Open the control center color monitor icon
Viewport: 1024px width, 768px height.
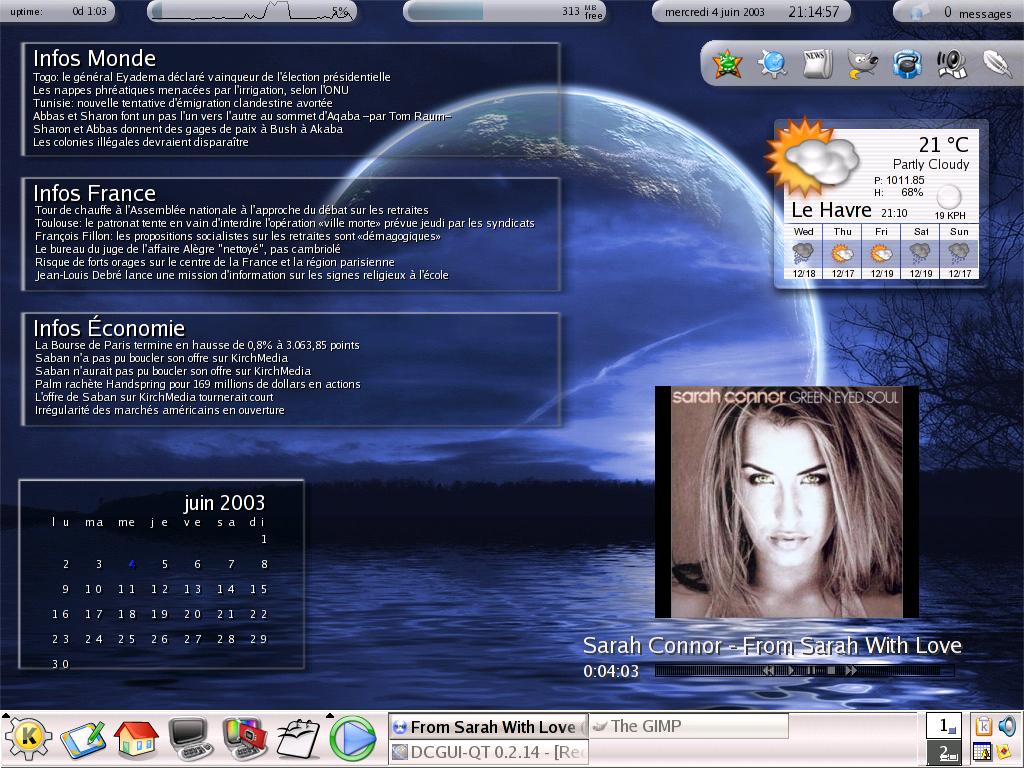245,739
